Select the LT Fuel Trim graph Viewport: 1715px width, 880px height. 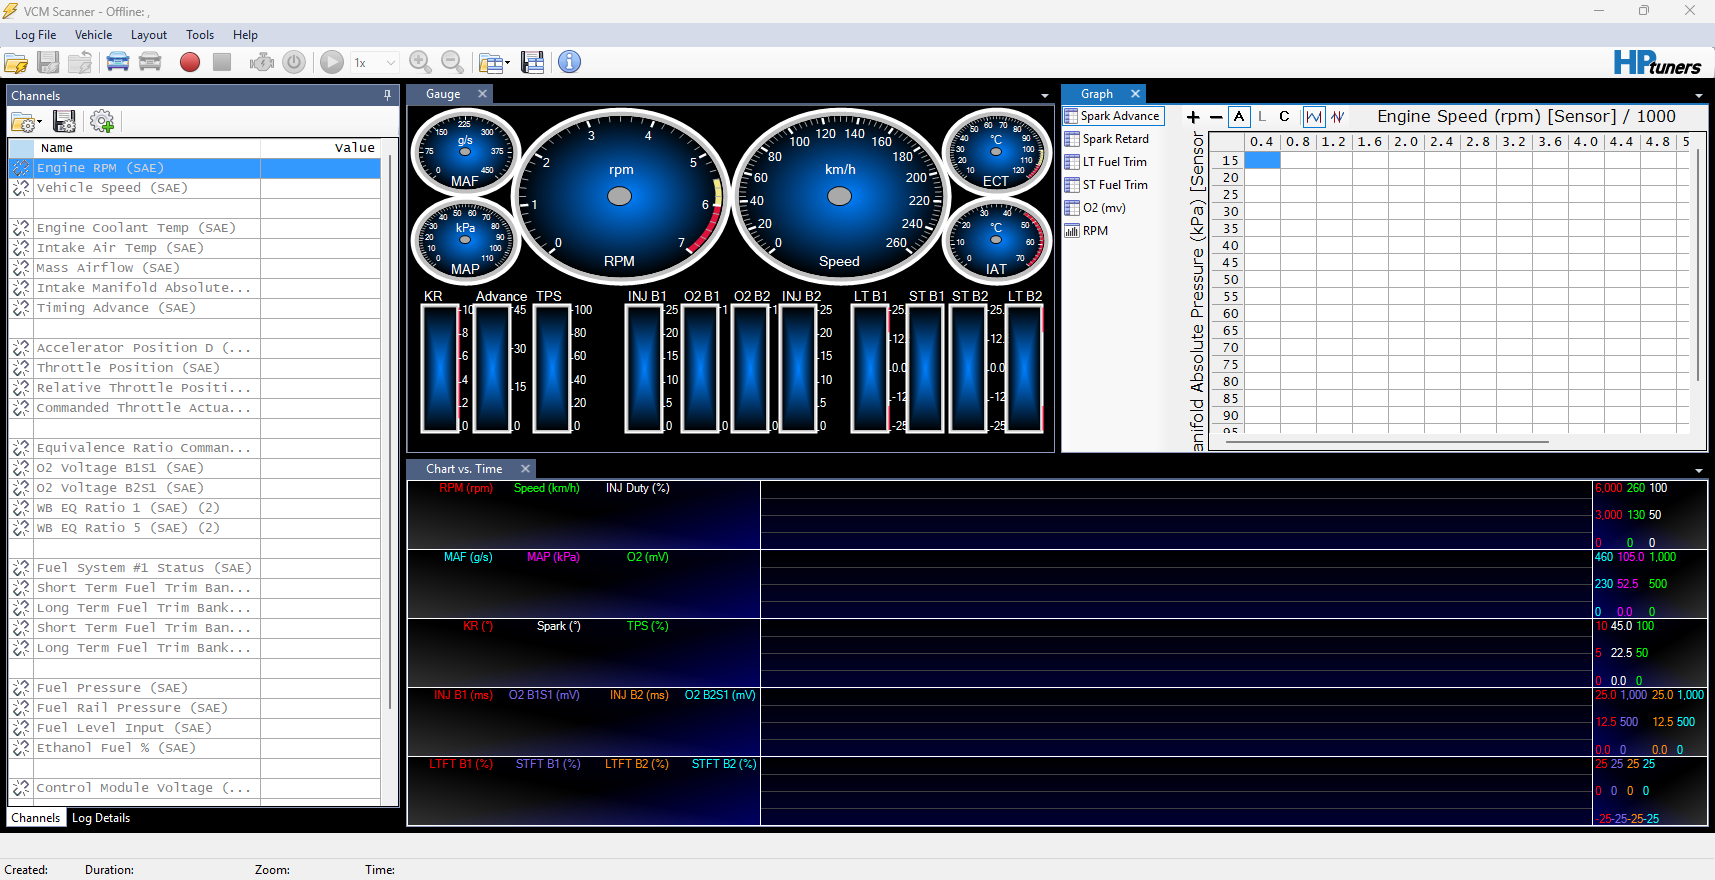coord(1106,162)
